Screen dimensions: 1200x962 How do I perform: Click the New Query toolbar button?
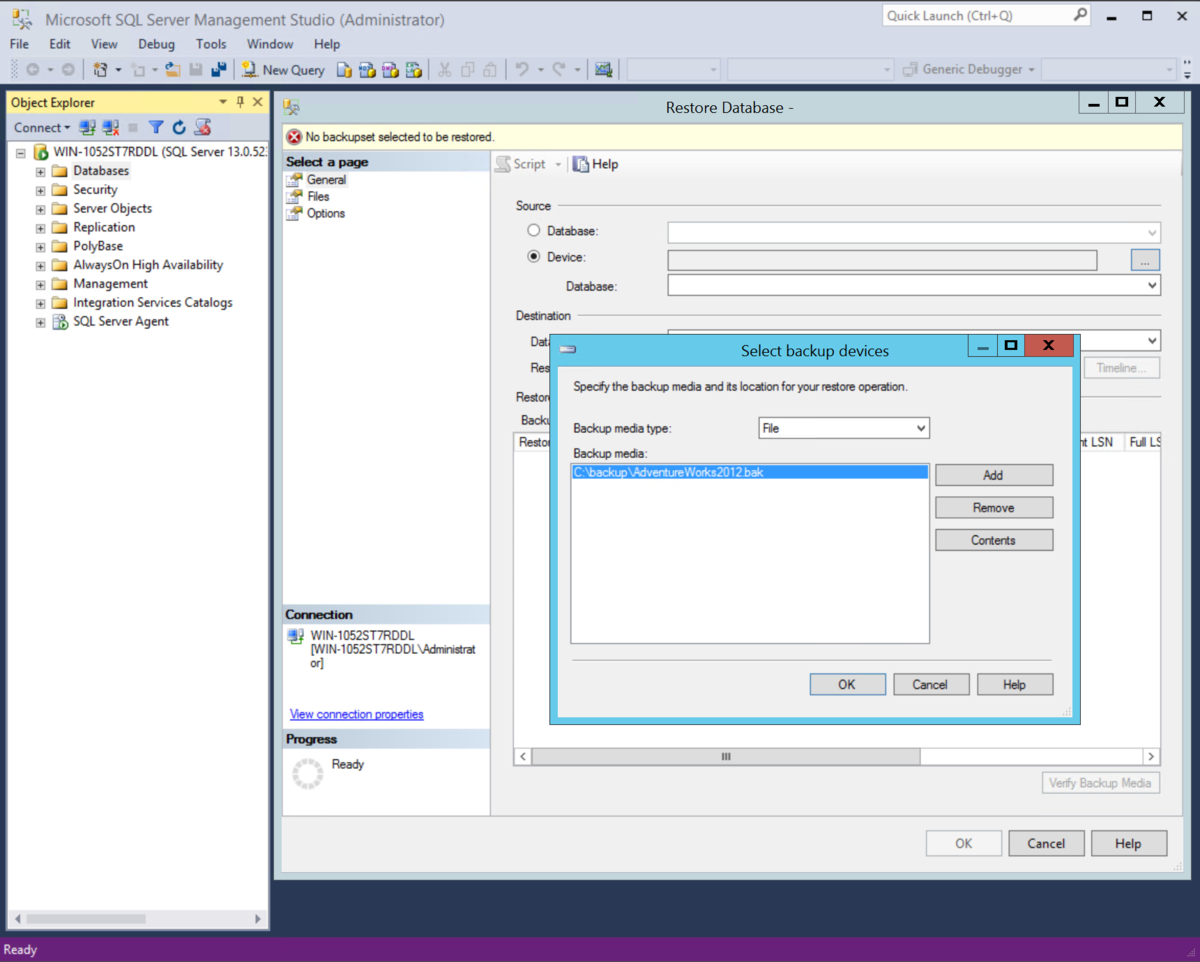pos(283,70)
